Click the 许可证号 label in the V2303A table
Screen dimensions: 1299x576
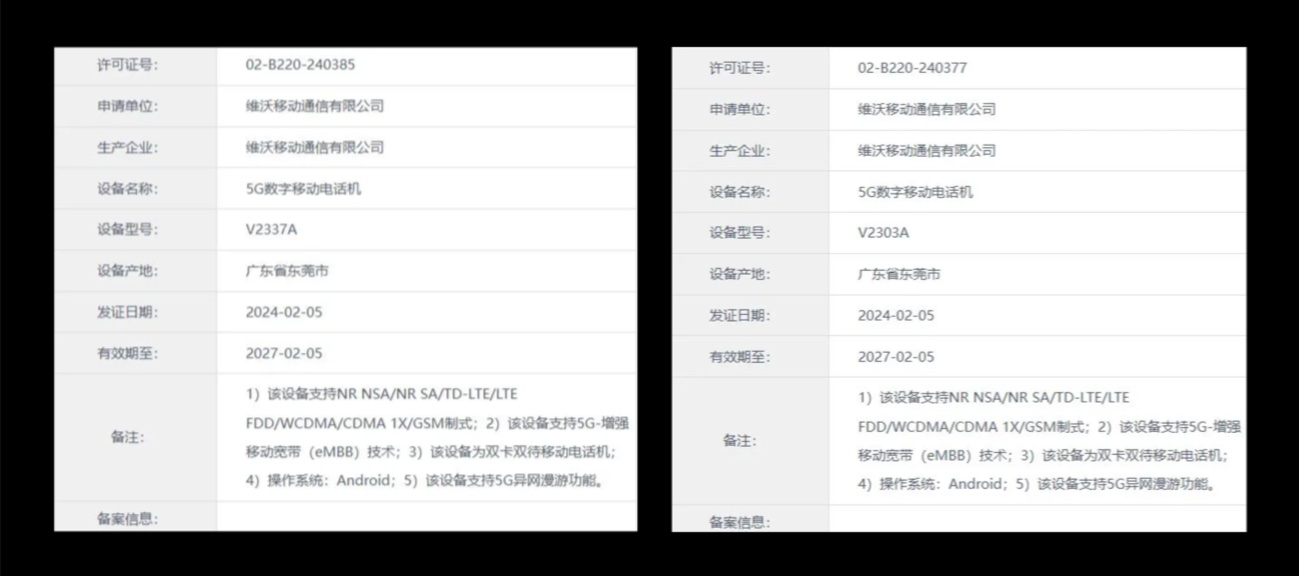(x=739, y=68)
